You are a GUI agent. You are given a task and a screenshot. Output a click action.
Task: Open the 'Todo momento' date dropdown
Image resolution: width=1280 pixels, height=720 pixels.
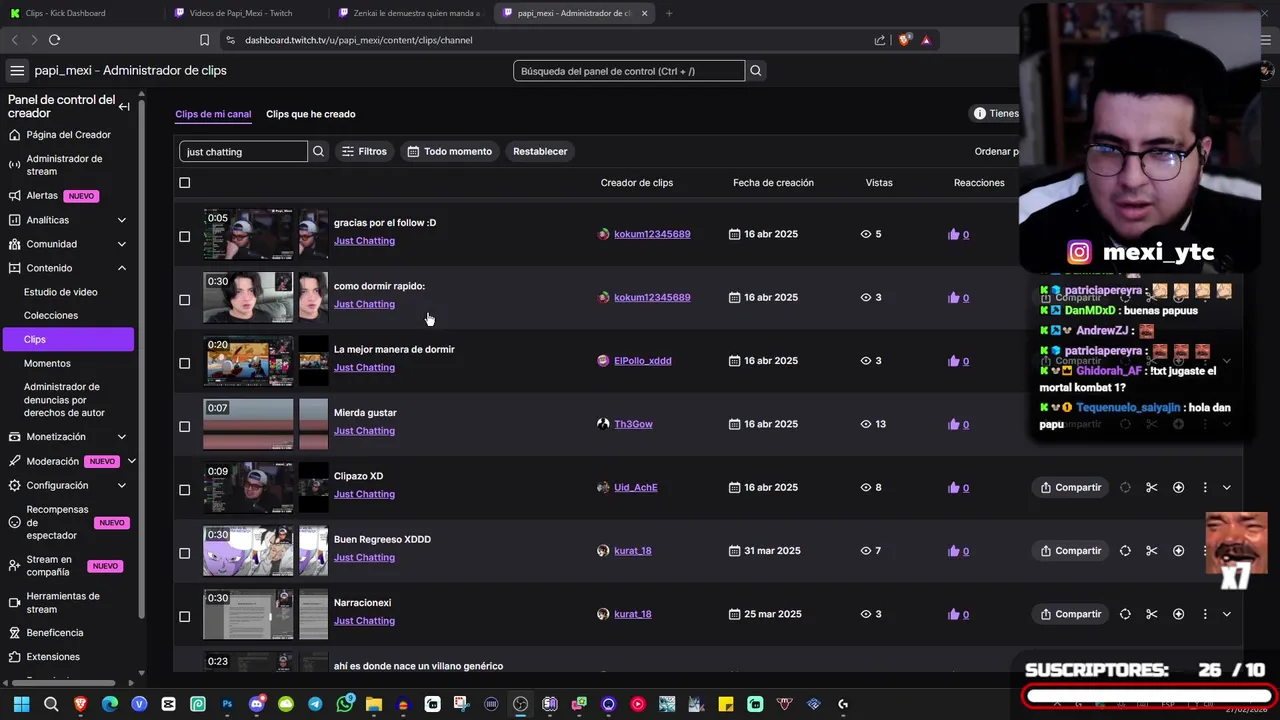coord(450,152)
